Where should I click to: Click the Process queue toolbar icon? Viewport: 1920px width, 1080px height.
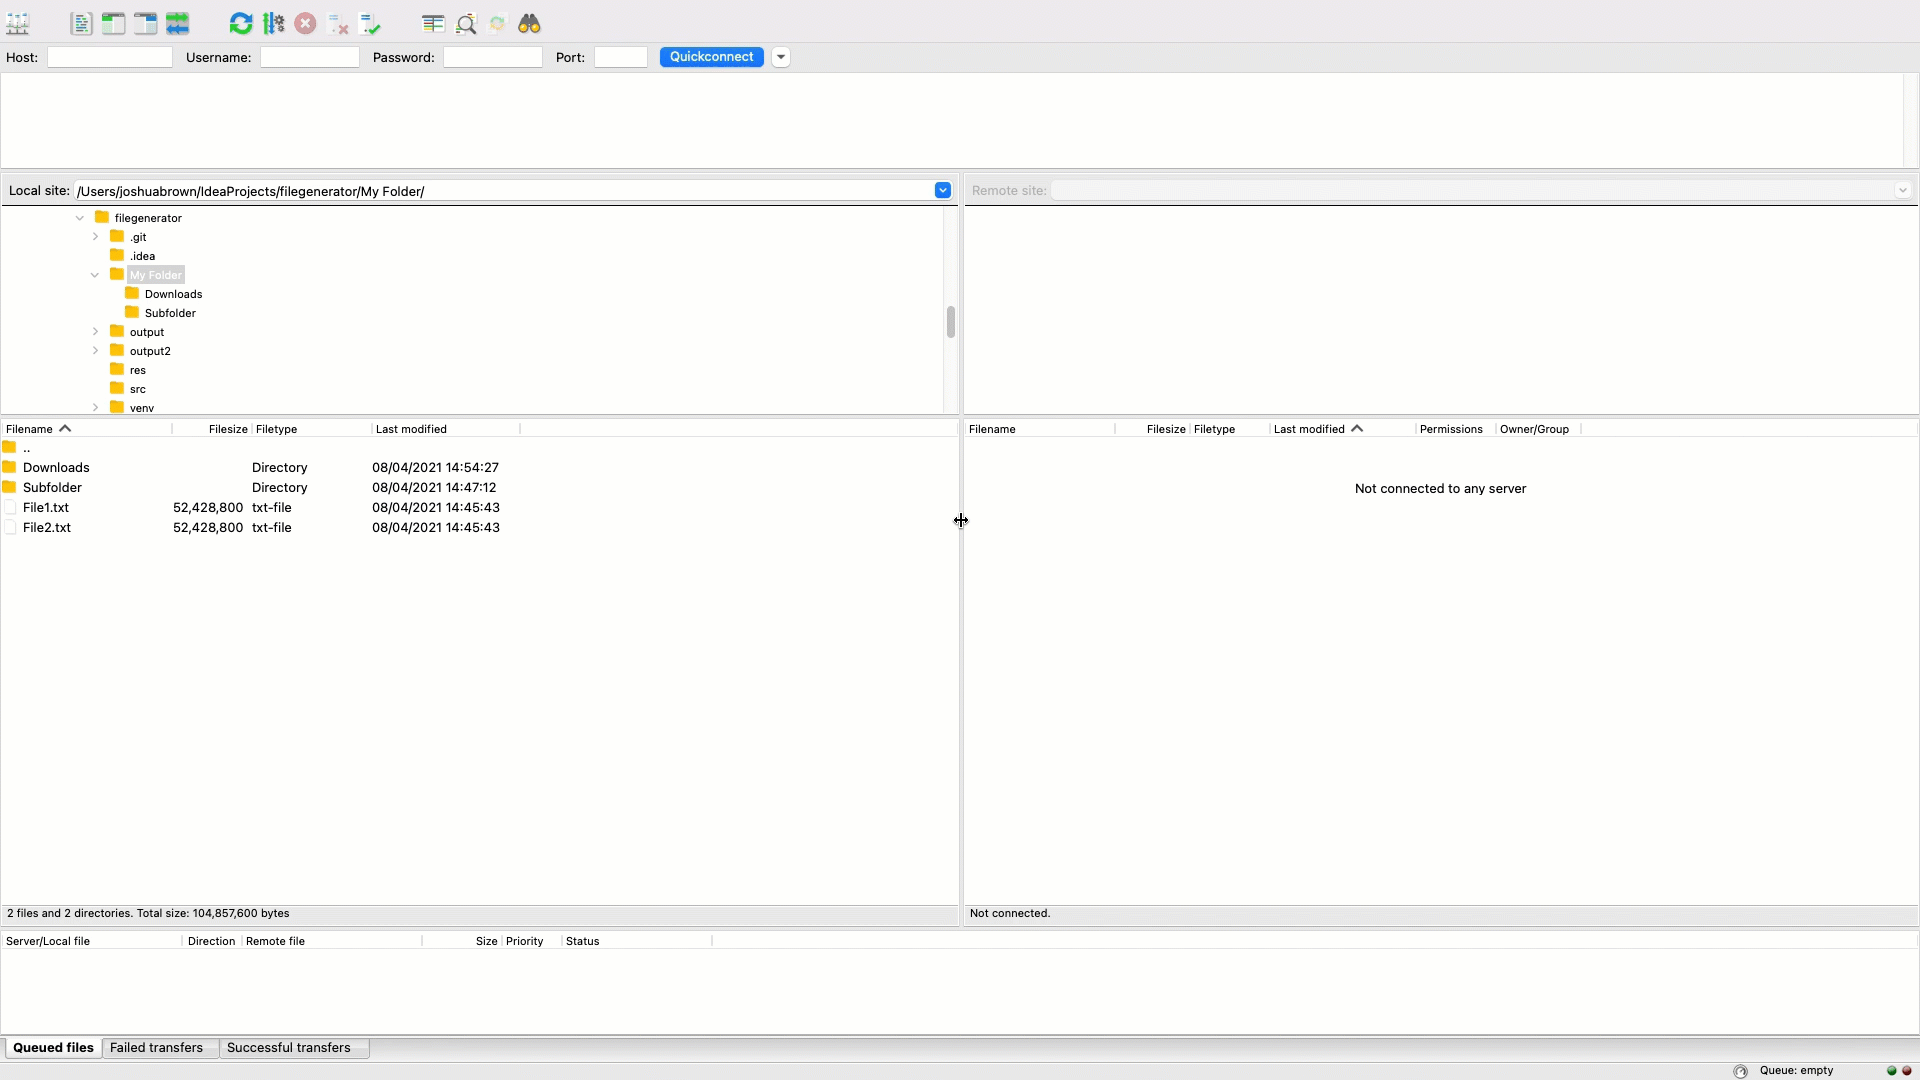point(273,23)
